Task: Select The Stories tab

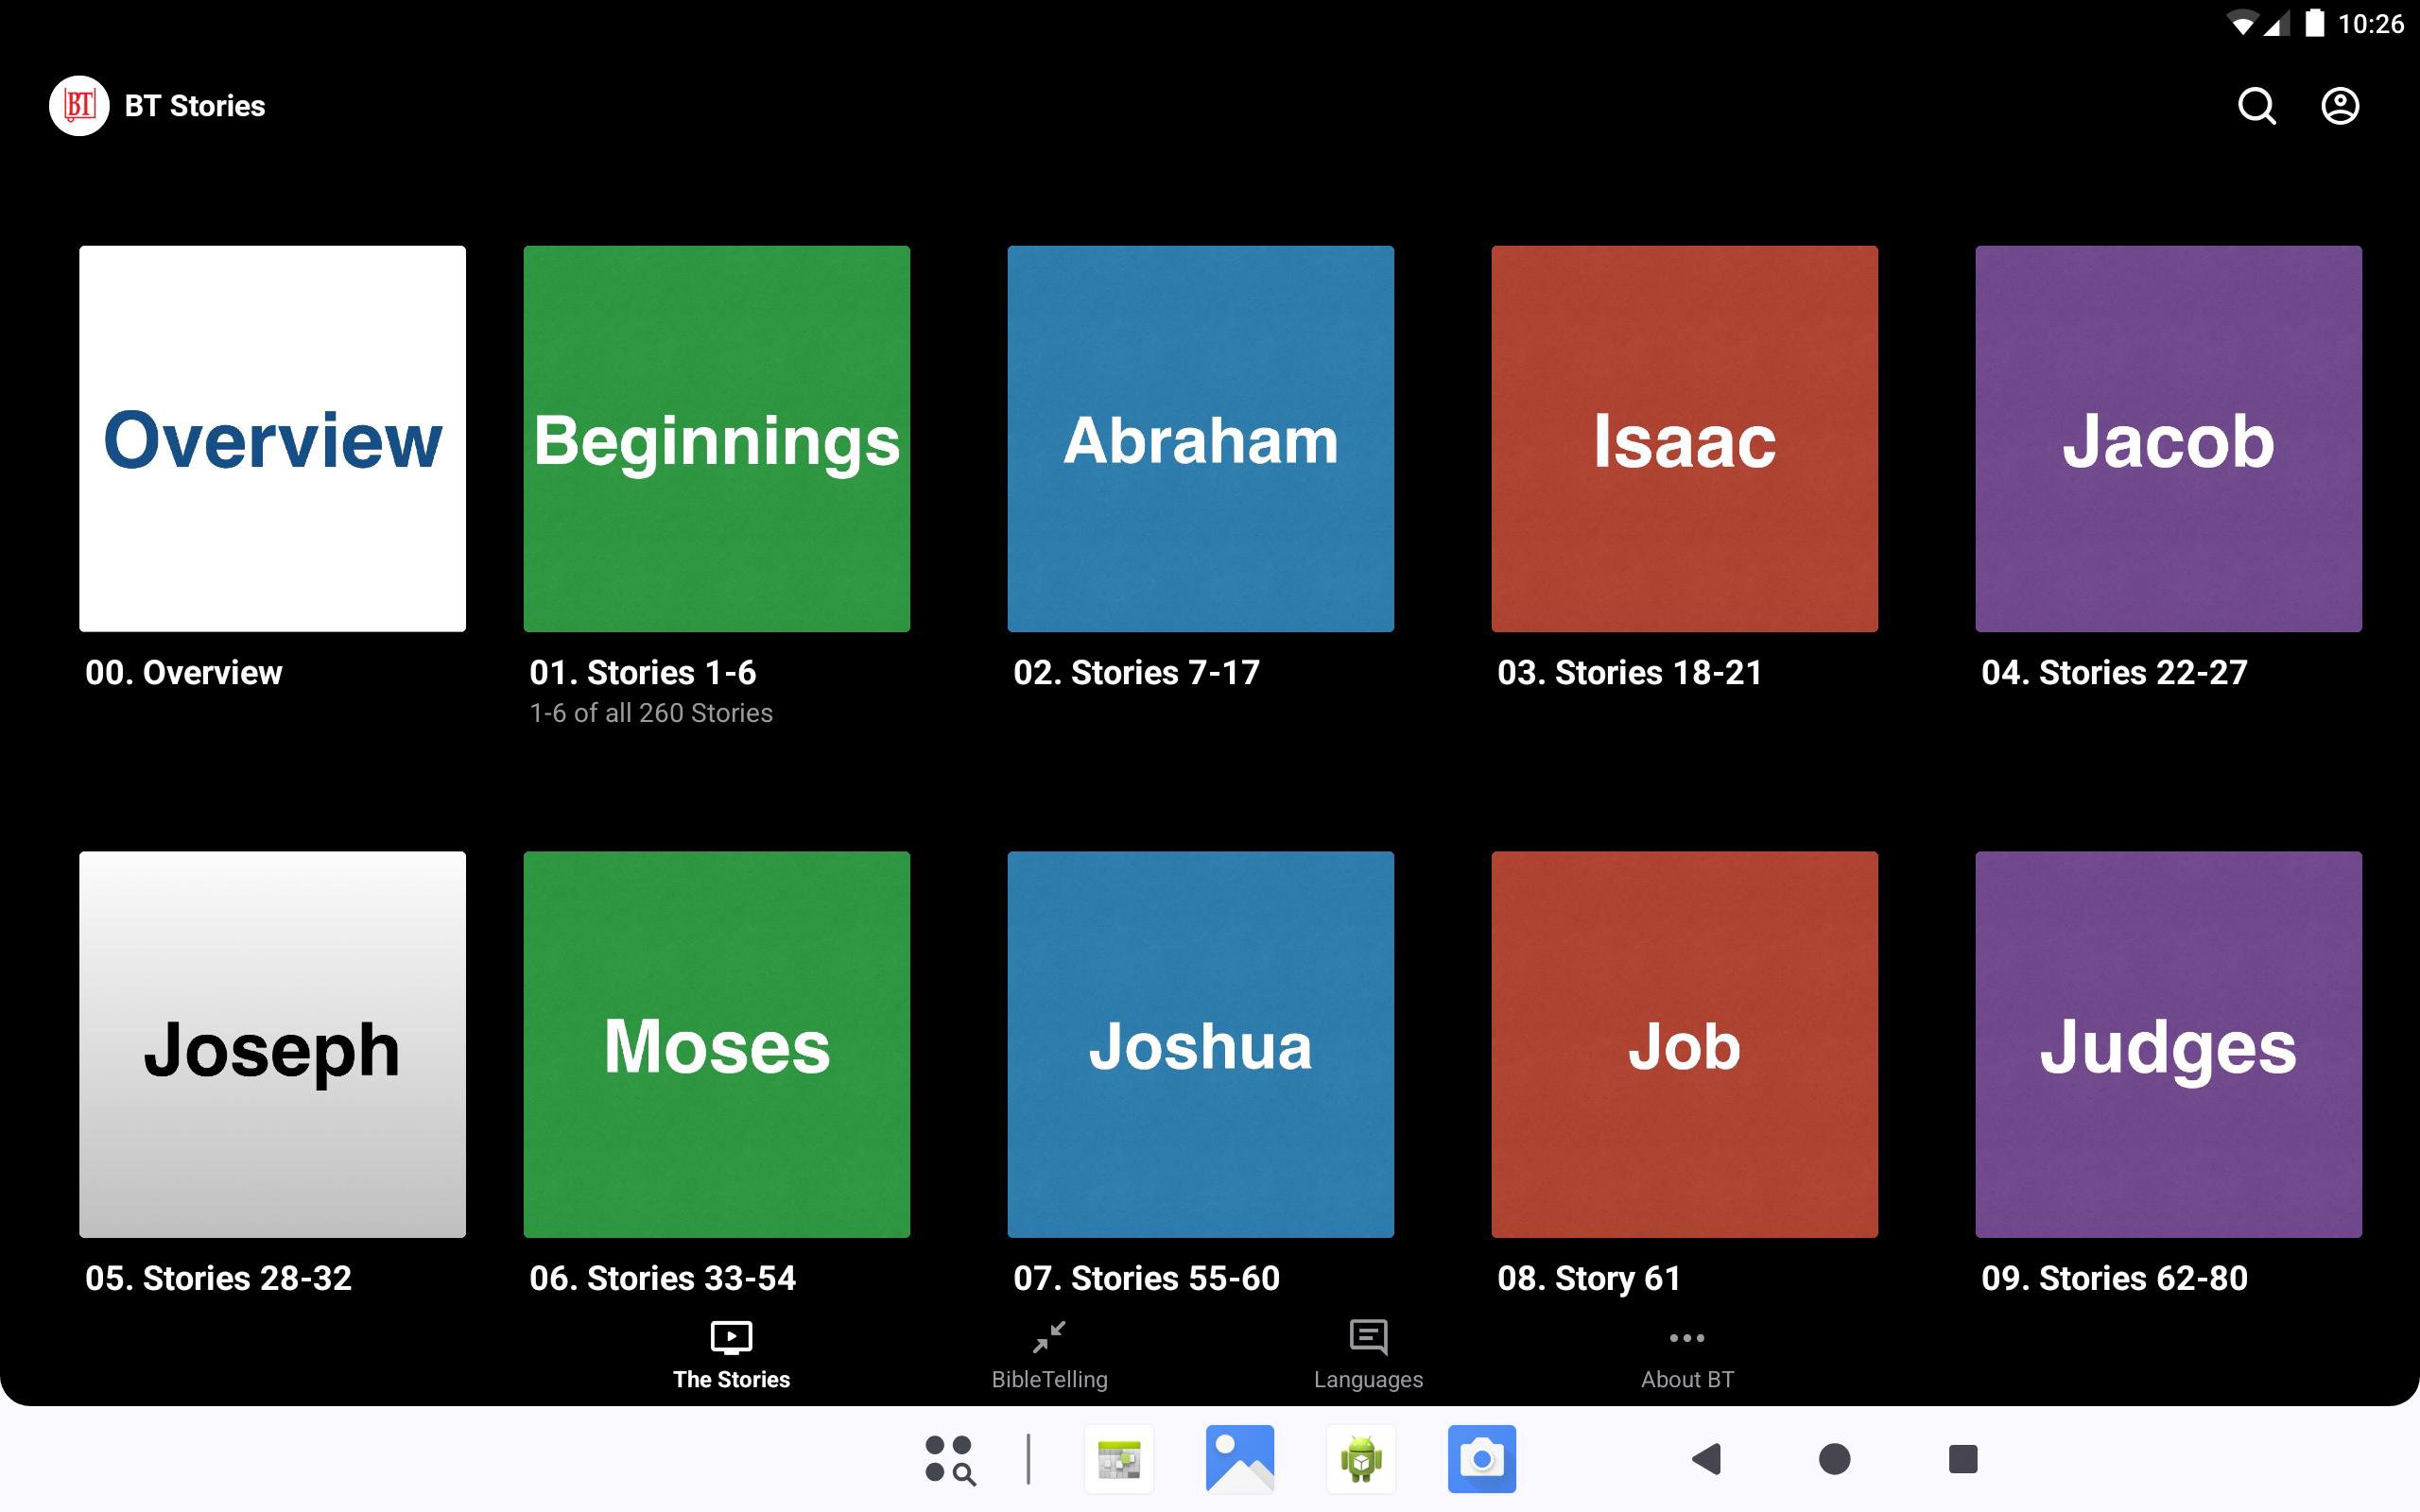Action: point(731,1355)
